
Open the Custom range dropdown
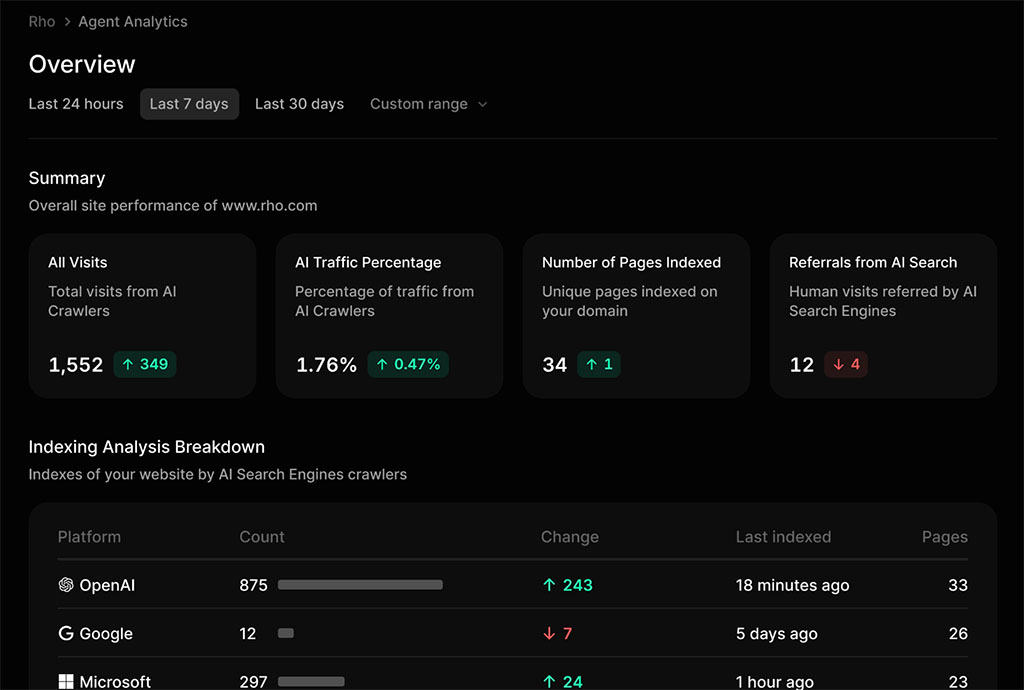coord(418,104)
